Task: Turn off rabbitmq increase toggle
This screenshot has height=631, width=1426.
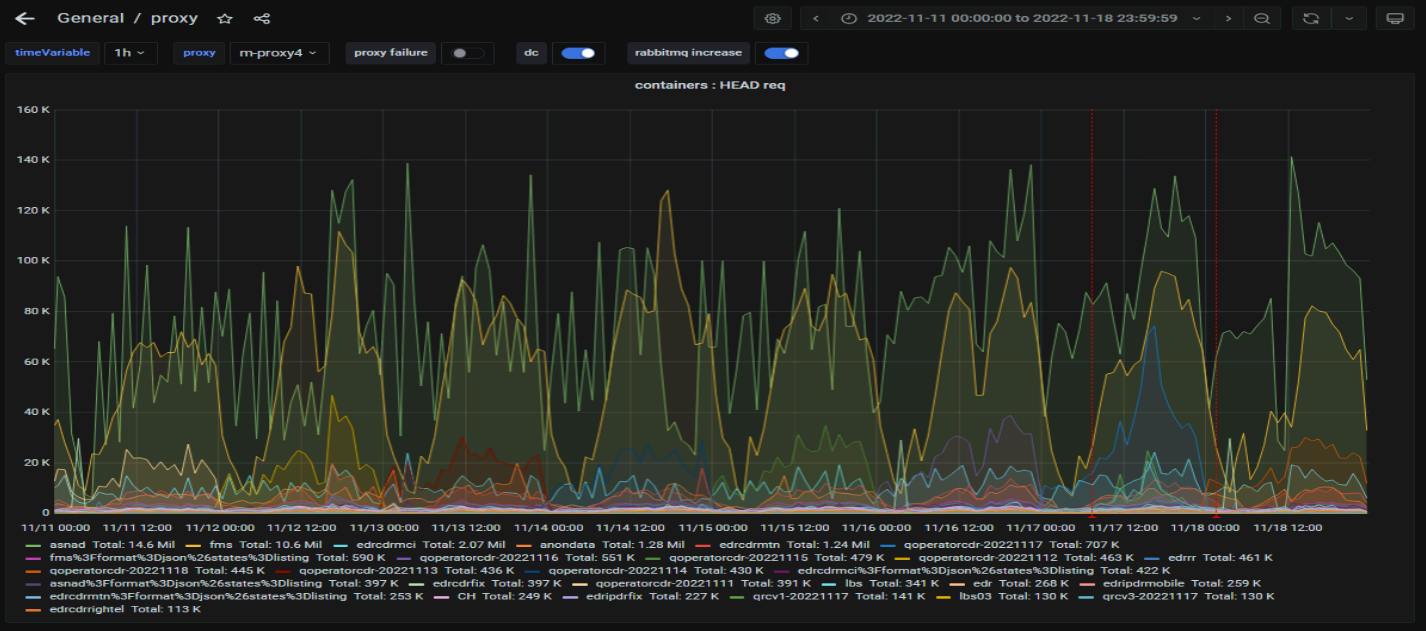Action: [781, 53]
